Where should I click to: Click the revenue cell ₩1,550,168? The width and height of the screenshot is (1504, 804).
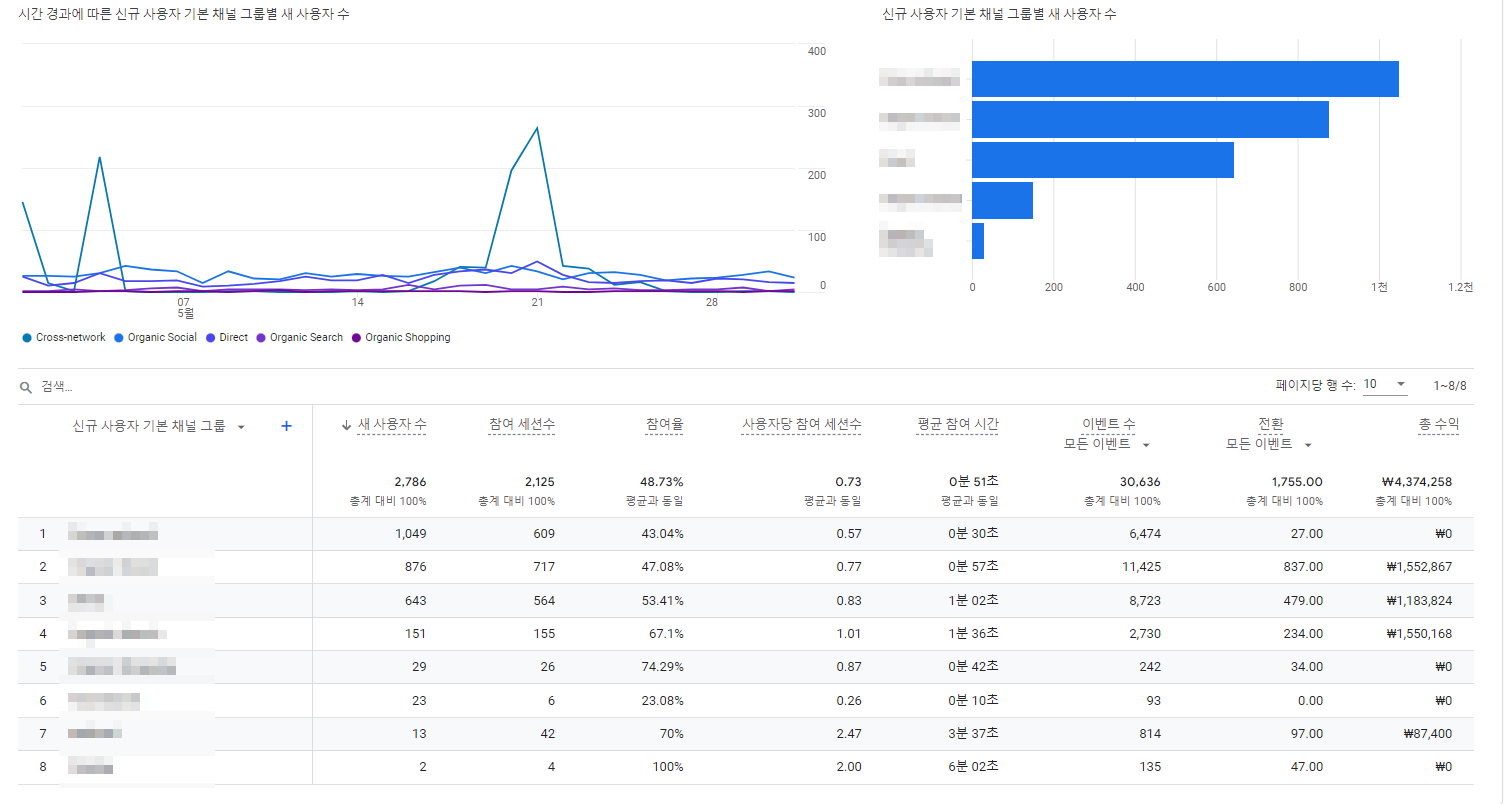1419,634
